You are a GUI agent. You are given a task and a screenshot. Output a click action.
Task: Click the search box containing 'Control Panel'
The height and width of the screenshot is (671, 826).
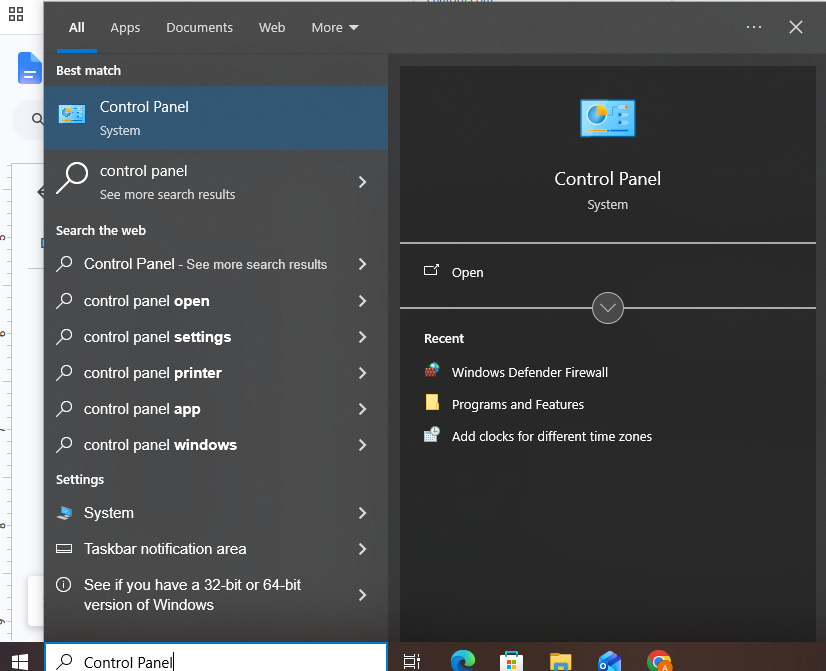[x=216, y=658]
